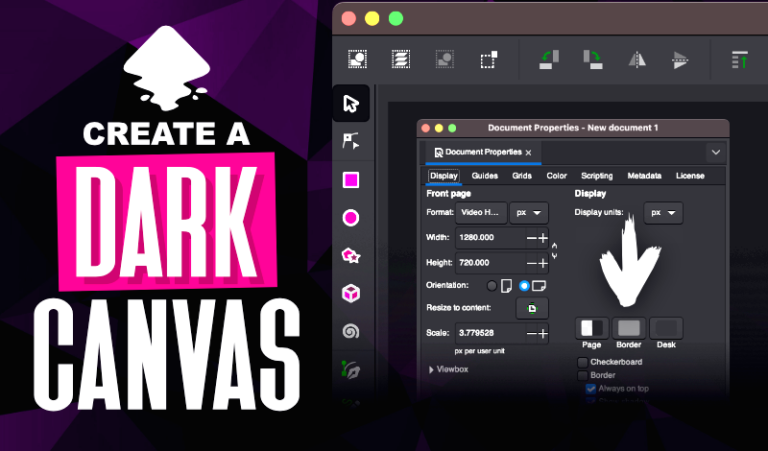Select the Ellipse tool
Viewport: 768px width, 451px height.
click(x=351, y=217)
